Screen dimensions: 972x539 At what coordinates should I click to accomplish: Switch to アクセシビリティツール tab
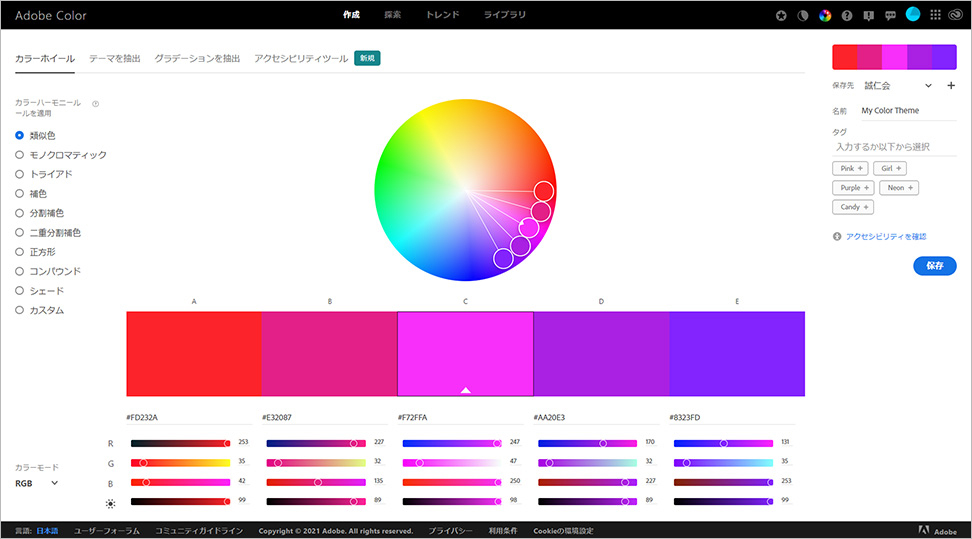301,58
